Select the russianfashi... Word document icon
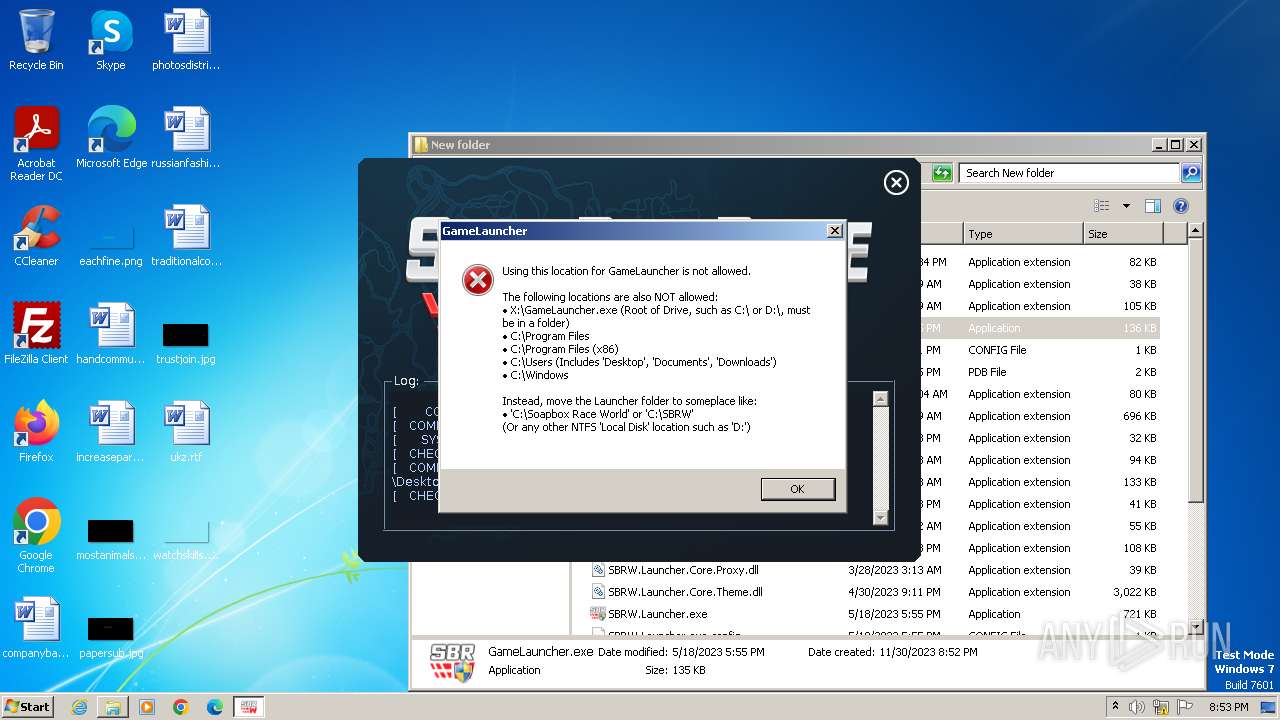1280x720 pixels. click(186, 138)
